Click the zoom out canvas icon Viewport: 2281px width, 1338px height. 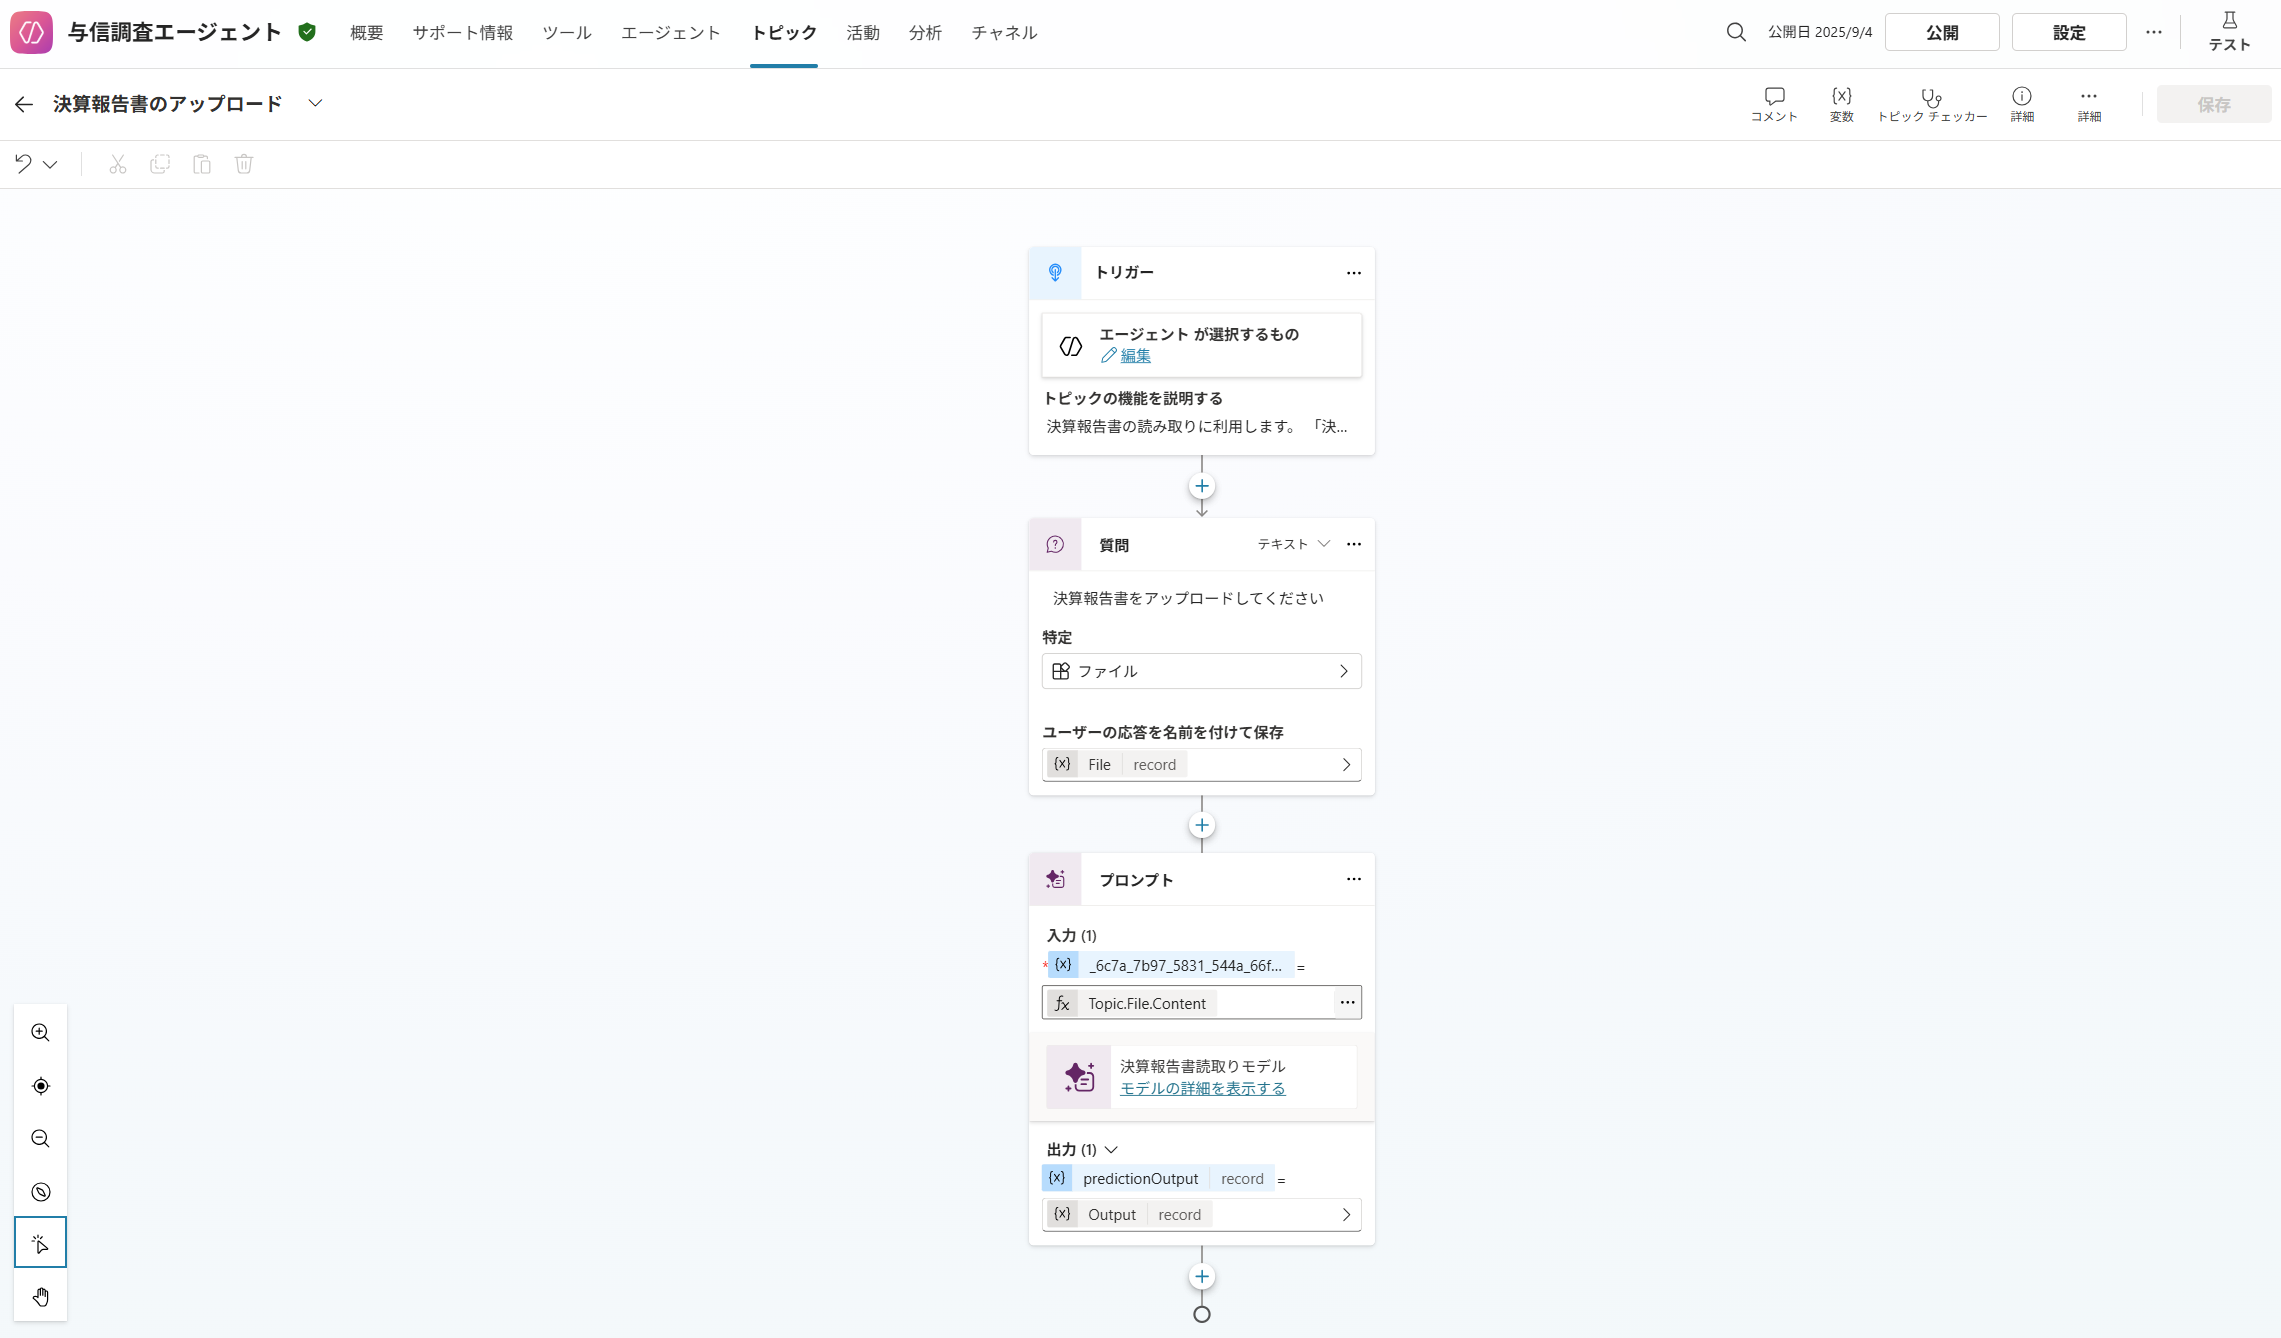click(40, 1138)
